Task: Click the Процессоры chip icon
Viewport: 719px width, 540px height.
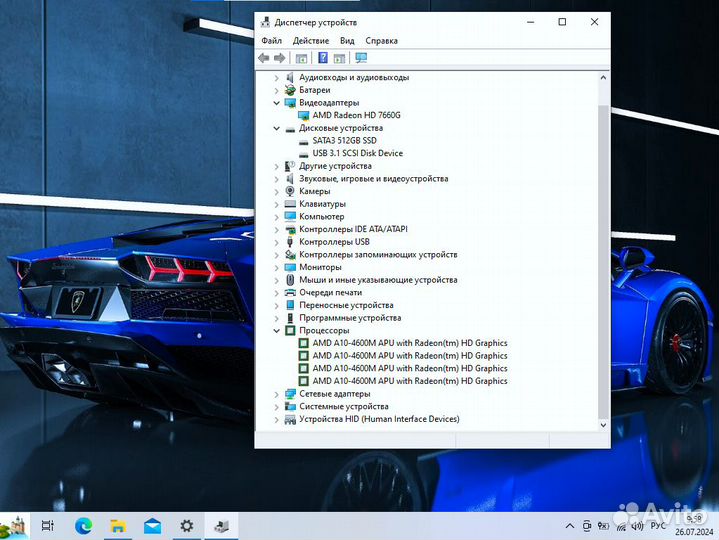Action: coord(290,330)
